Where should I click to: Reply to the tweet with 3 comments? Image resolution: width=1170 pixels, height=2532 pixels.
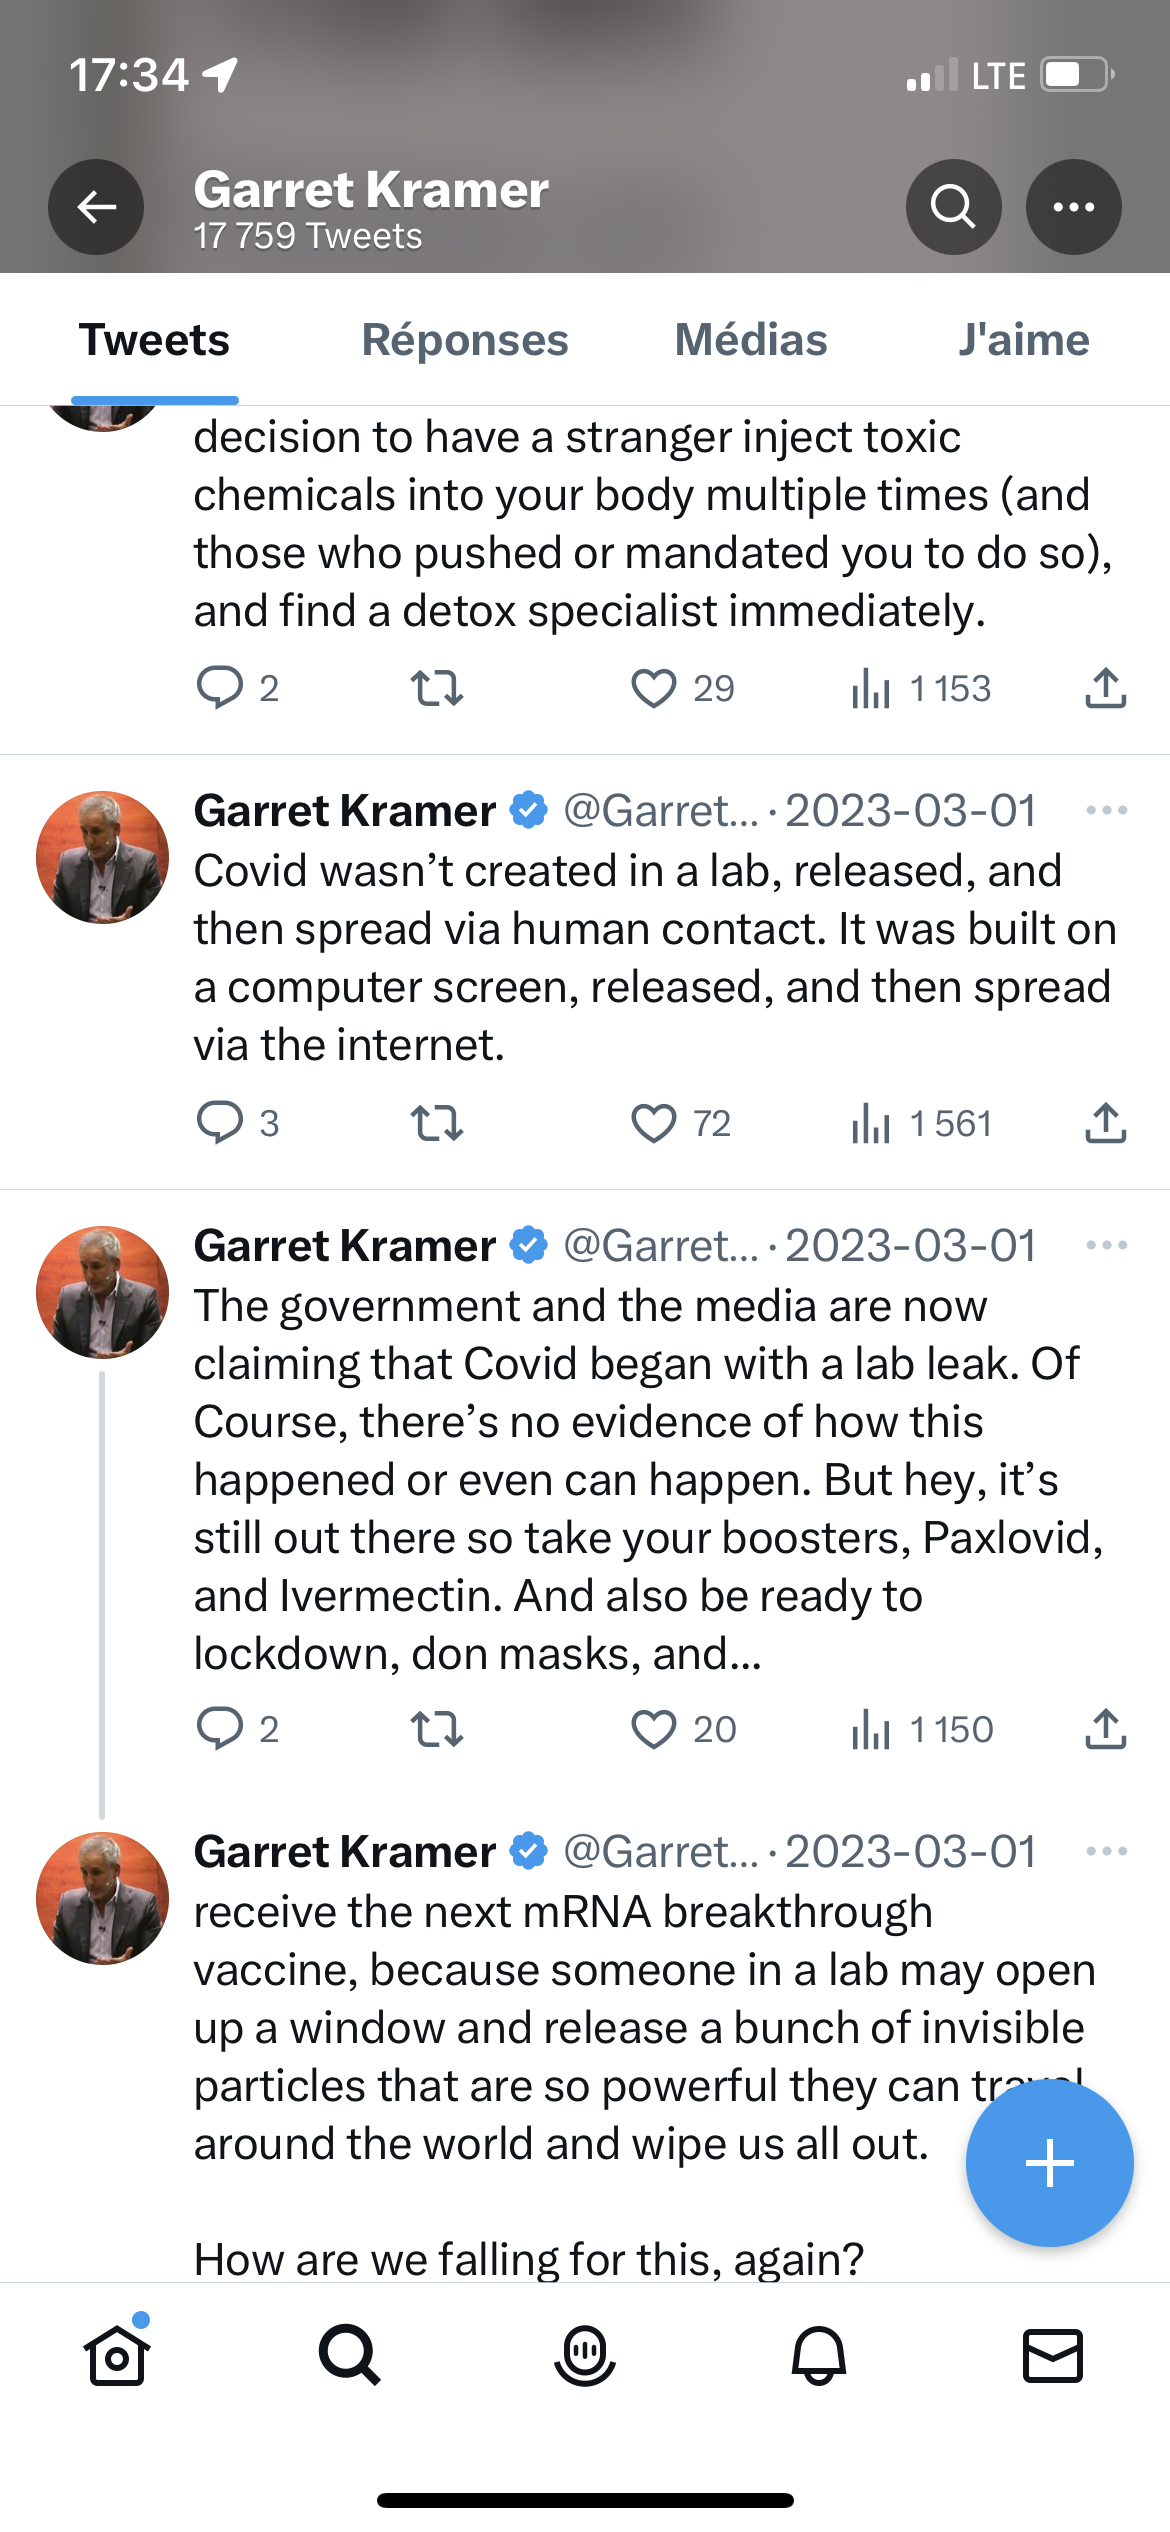click(219, 1123)
